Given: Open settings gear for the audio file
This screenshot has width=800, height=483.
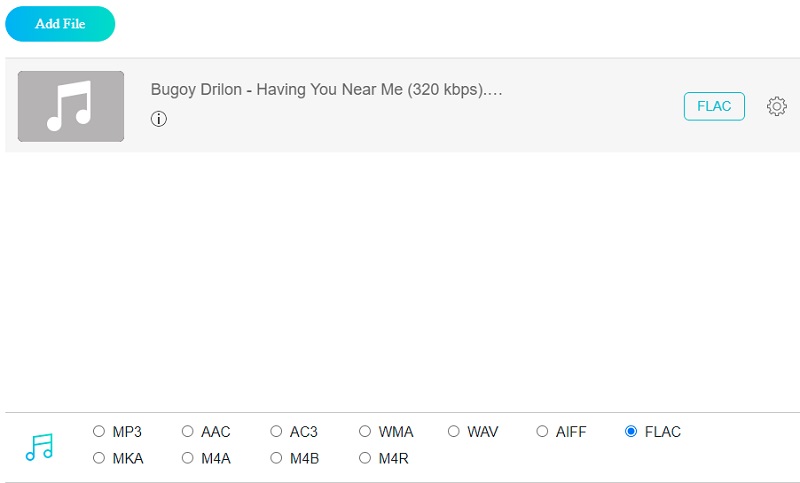Looking at the screenshot, I should coord(776,106).
